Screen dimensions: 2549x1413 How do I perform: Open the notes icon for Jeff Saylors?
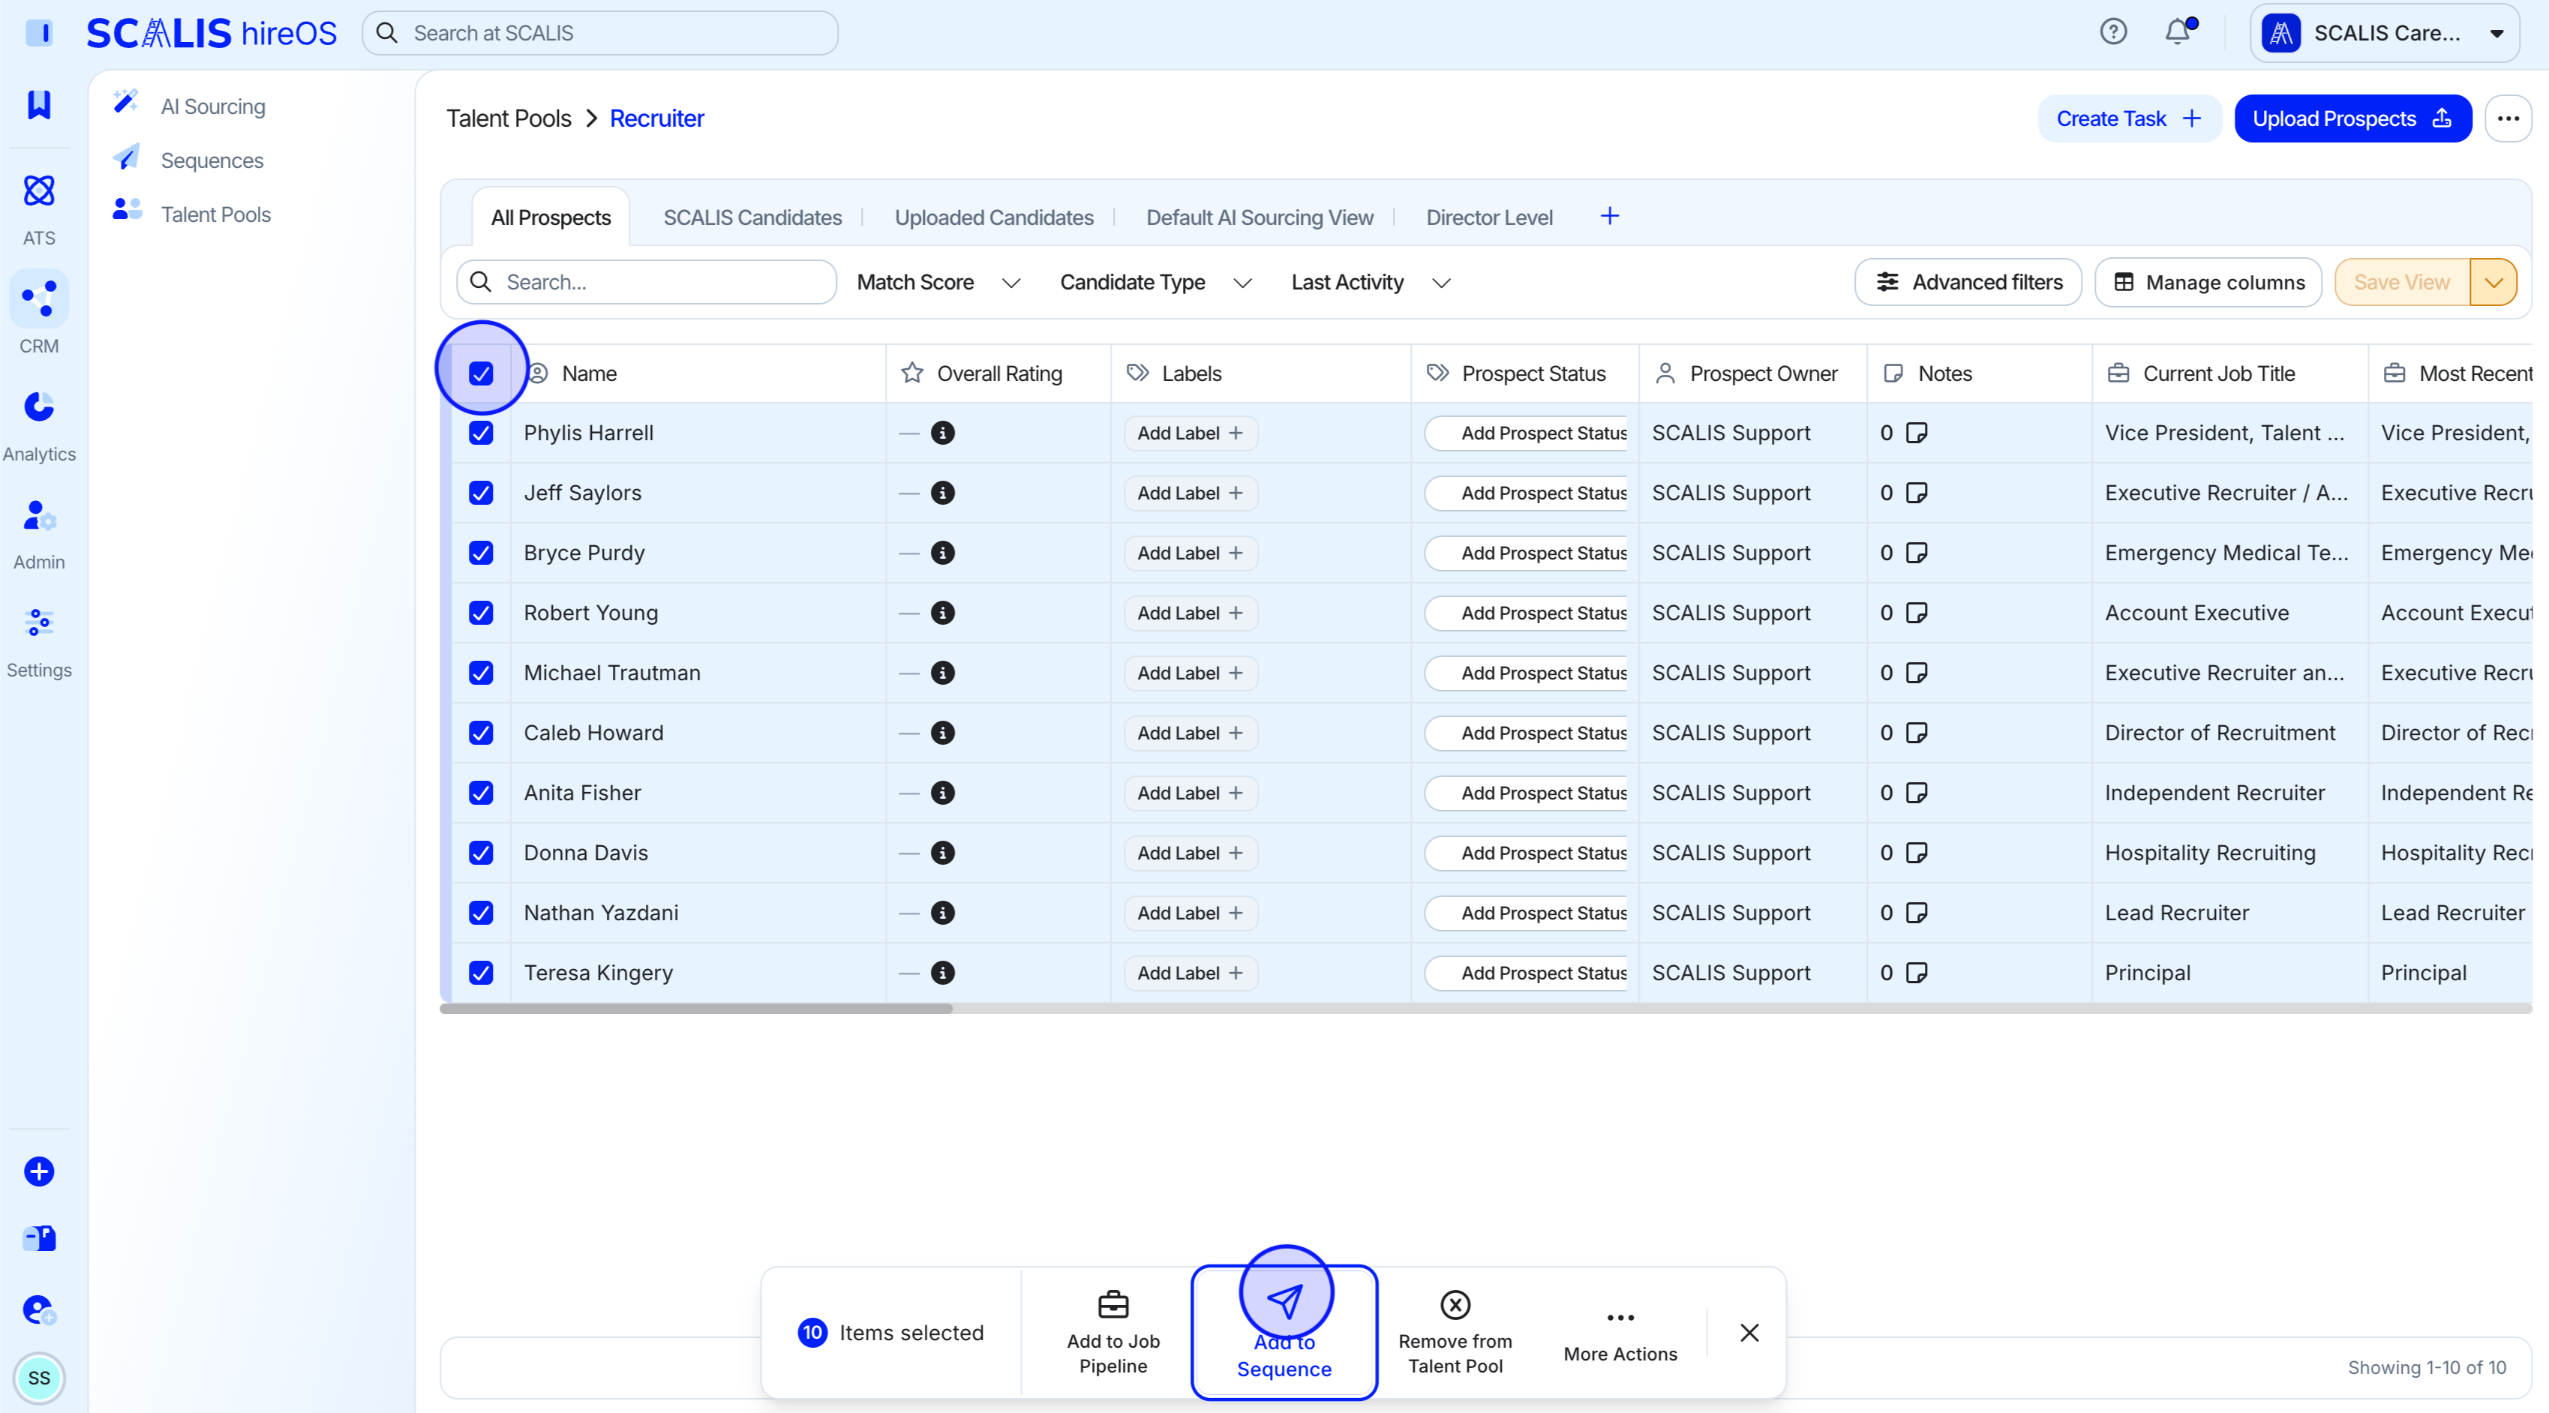coord(1917,493)
